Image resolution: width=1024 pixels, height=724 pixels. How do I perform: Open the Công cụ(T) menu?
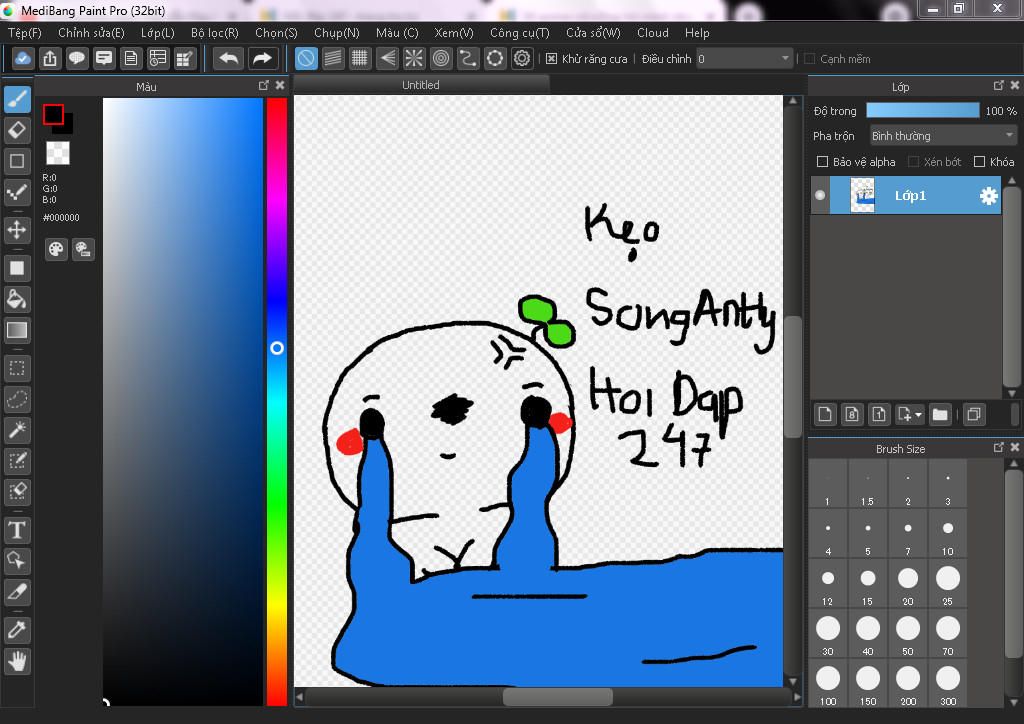pyautogui.click(x=519, y=33)
